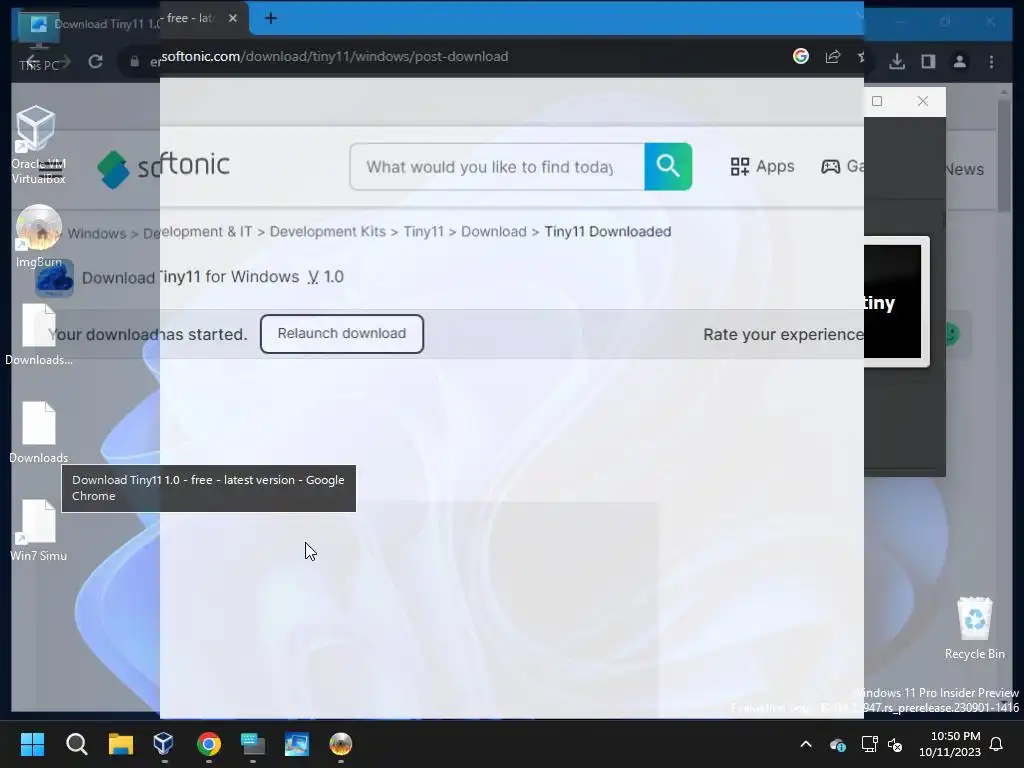The width and height of the screenshot is (1024, 768).
Task: Share this page via address bar icon
Action: tap(833, 57)
